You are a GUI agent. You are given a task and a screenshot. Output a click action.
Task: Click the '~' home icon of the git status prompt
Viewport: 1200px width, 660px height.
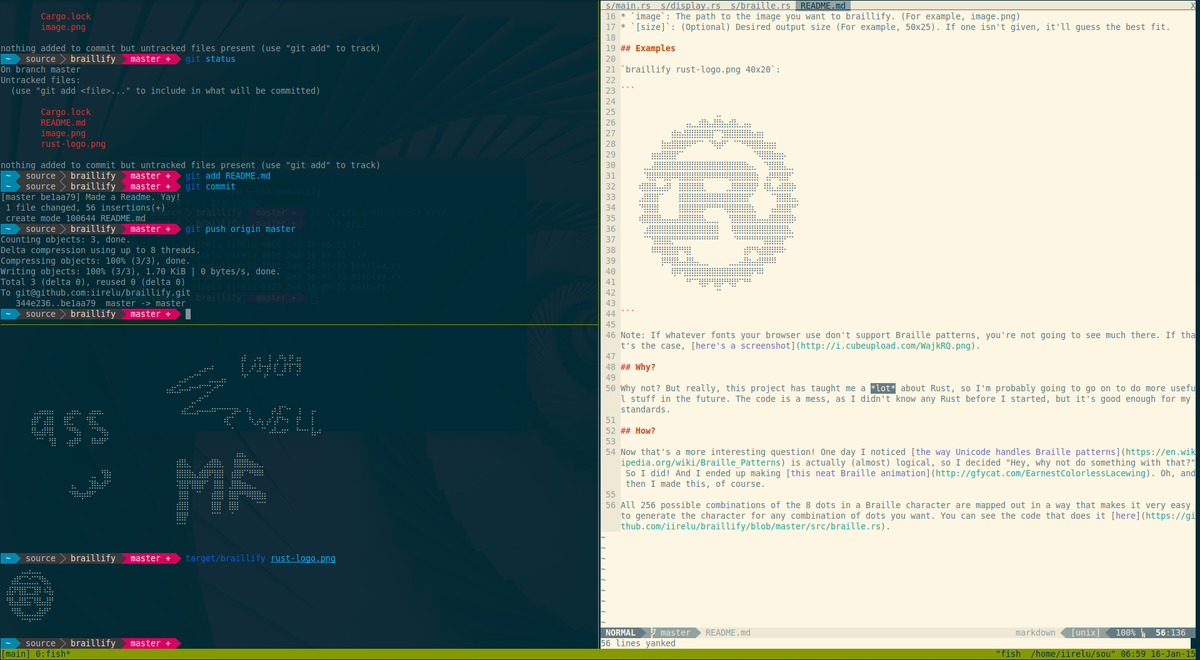(x=8, y=59)
